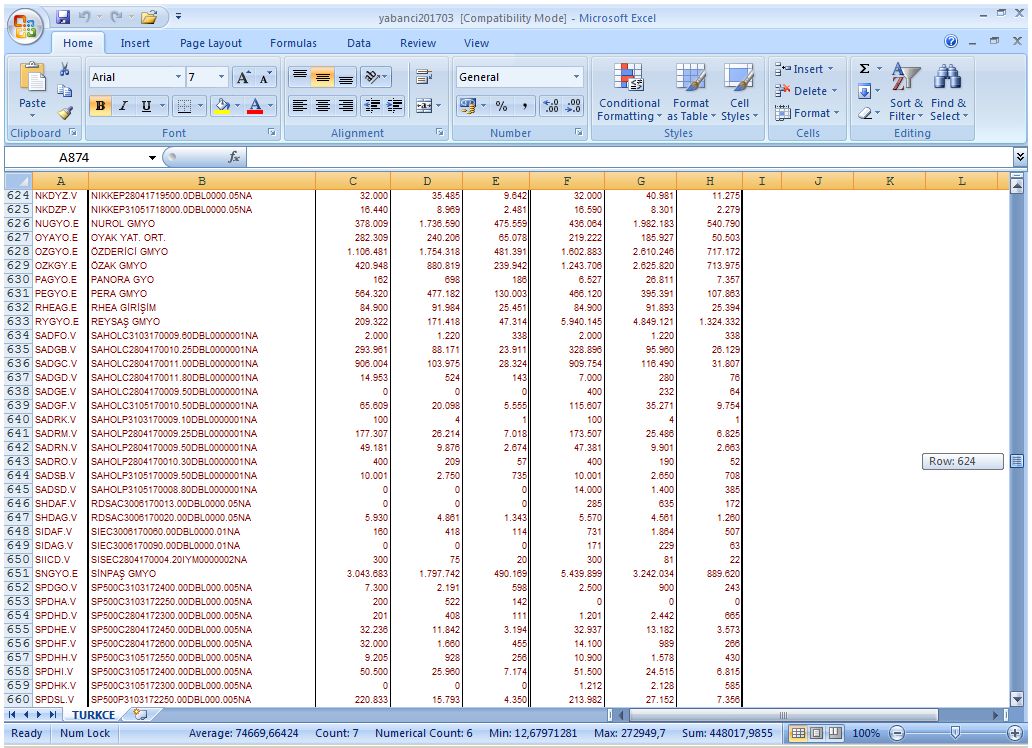Image resolution: width=1032 pixels, height=748 pixels.
Task: Click the AutoSum sigma icon
Action: point(865,68)
